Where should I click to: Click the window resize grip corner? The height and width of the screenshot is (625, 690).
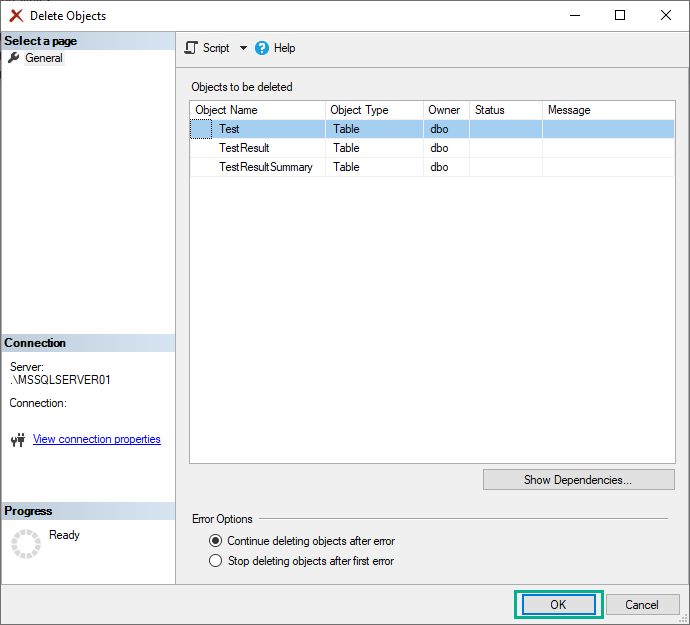pos(684,619)
